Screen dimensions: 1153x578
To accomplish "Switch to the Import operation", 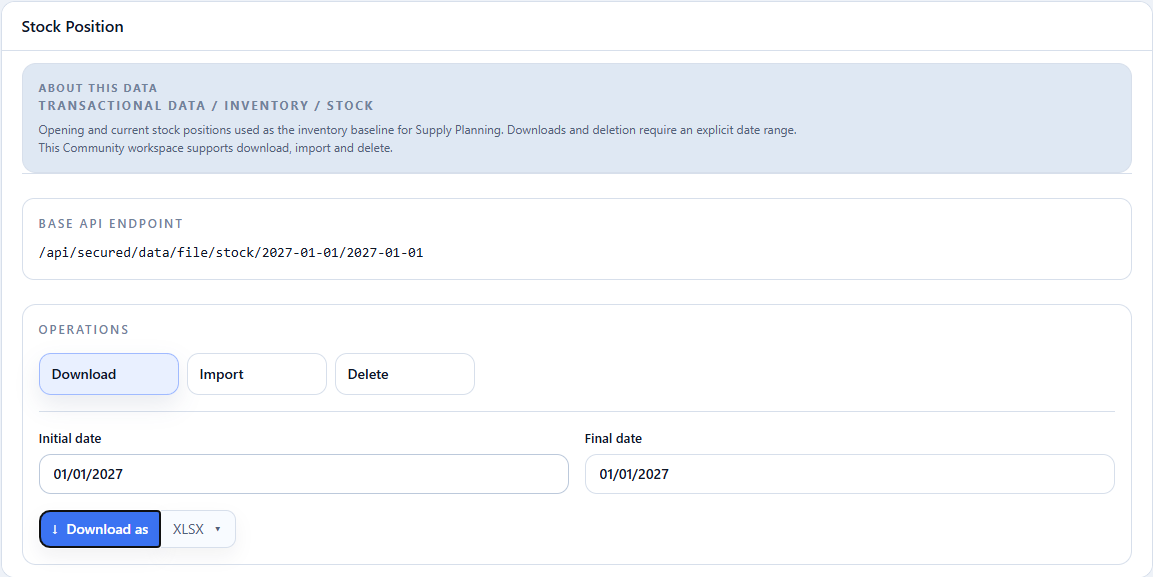I will pos(257,374).
